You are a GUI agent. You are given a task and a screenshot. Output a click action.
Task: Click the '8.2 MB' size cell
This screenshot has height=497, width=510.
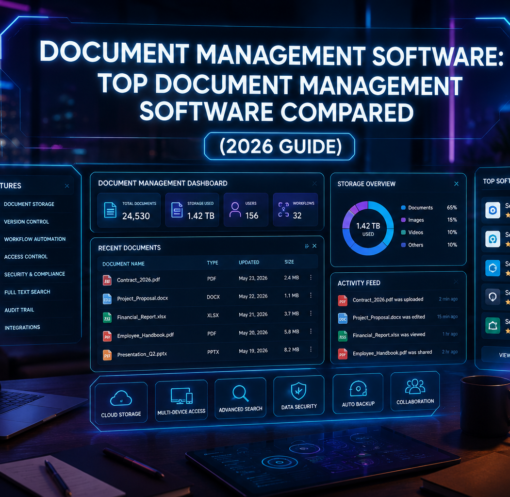291,350
